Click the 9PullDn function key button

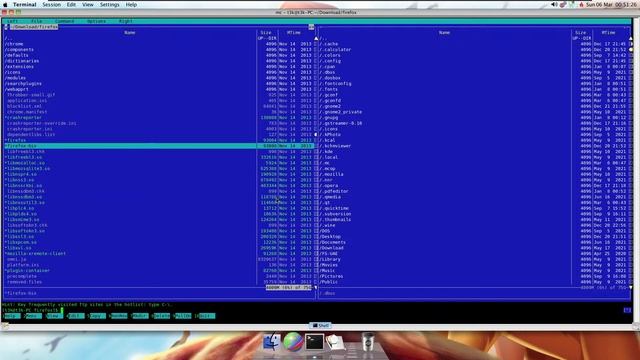[182, 316]
